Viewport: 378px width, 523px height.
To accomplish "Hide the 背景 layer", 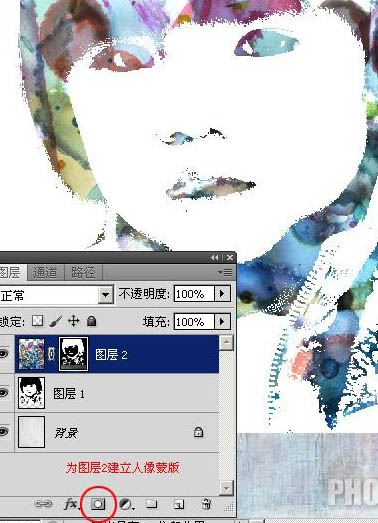I will (x=4, y=432).
